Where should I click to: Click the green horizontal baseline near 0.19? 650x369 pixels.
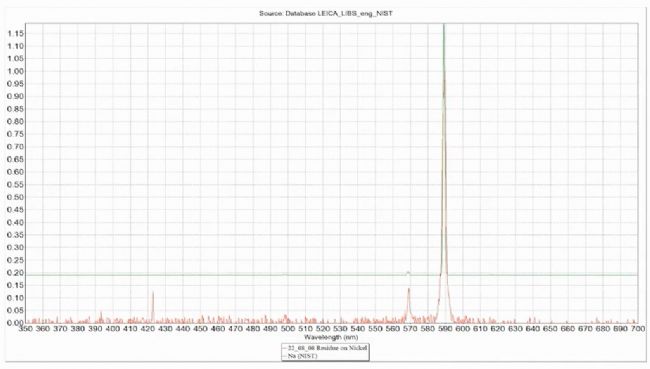(207, 275)
